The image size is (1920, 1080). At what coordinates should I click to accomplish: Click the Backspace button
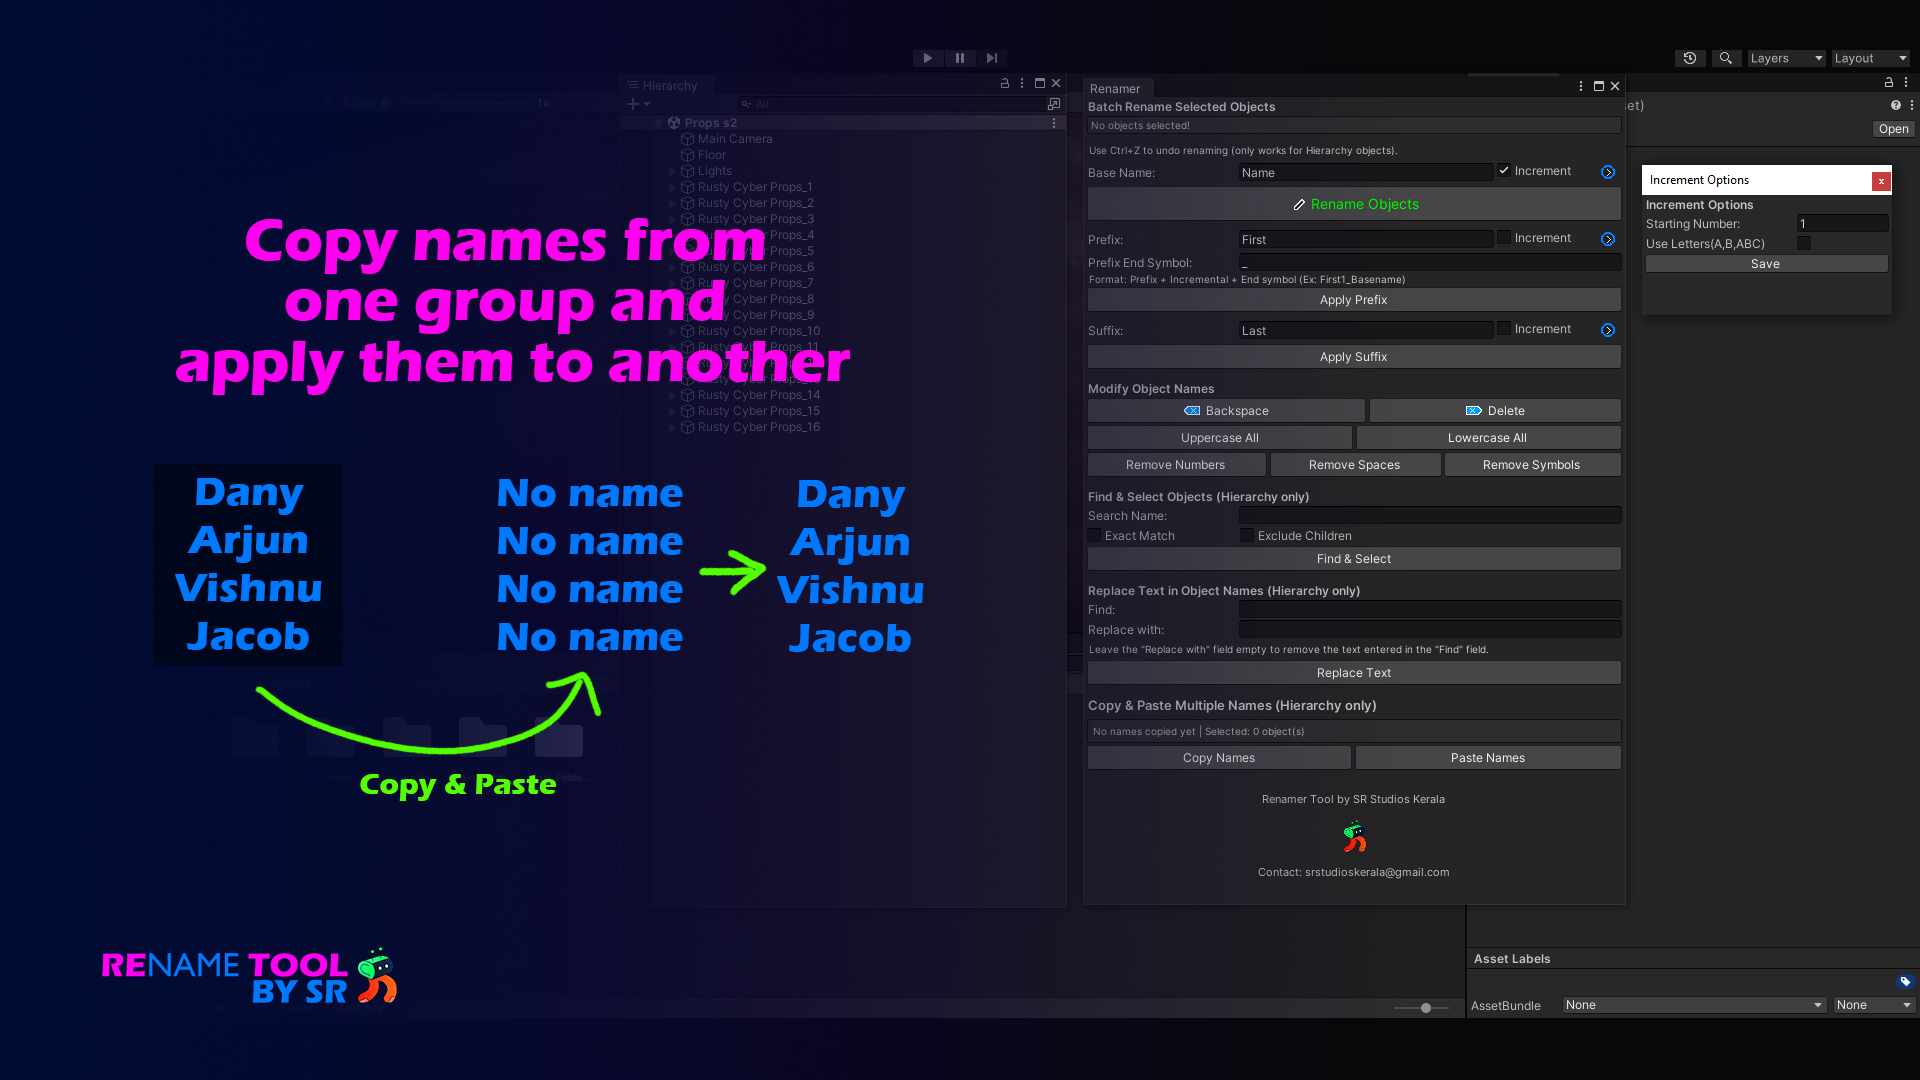pos(1226,411)
